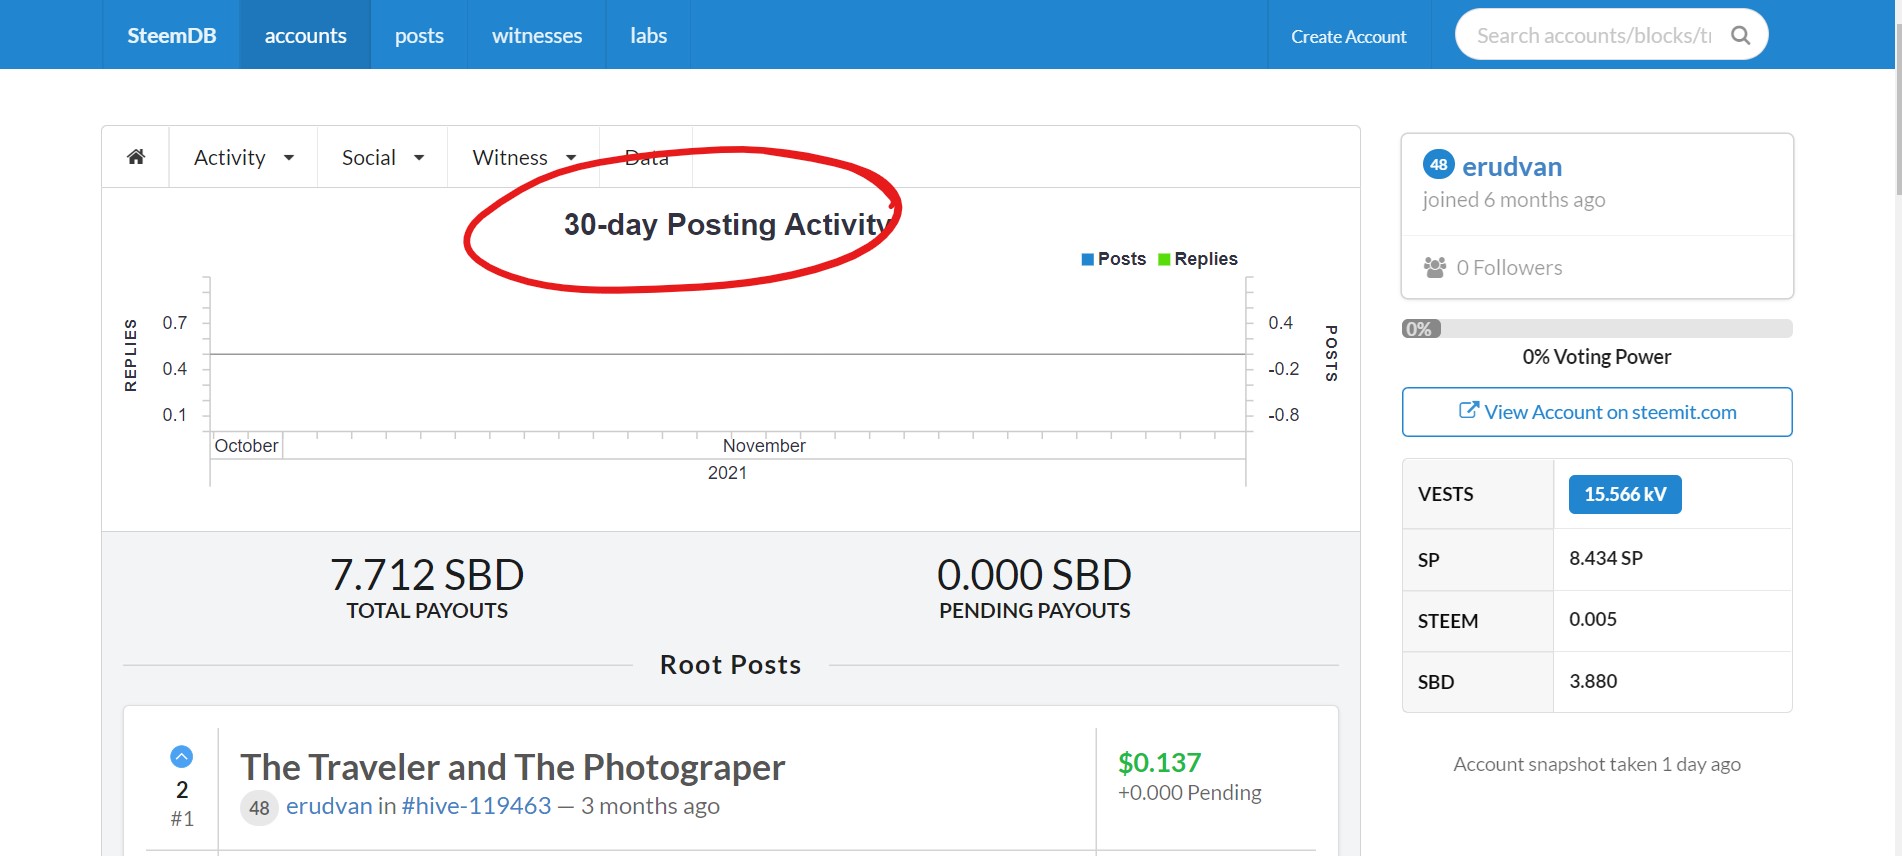Viewport: 1902px width, 856px height.
Task: Click the 8.434 SP value
Action: click(1605, 558)
